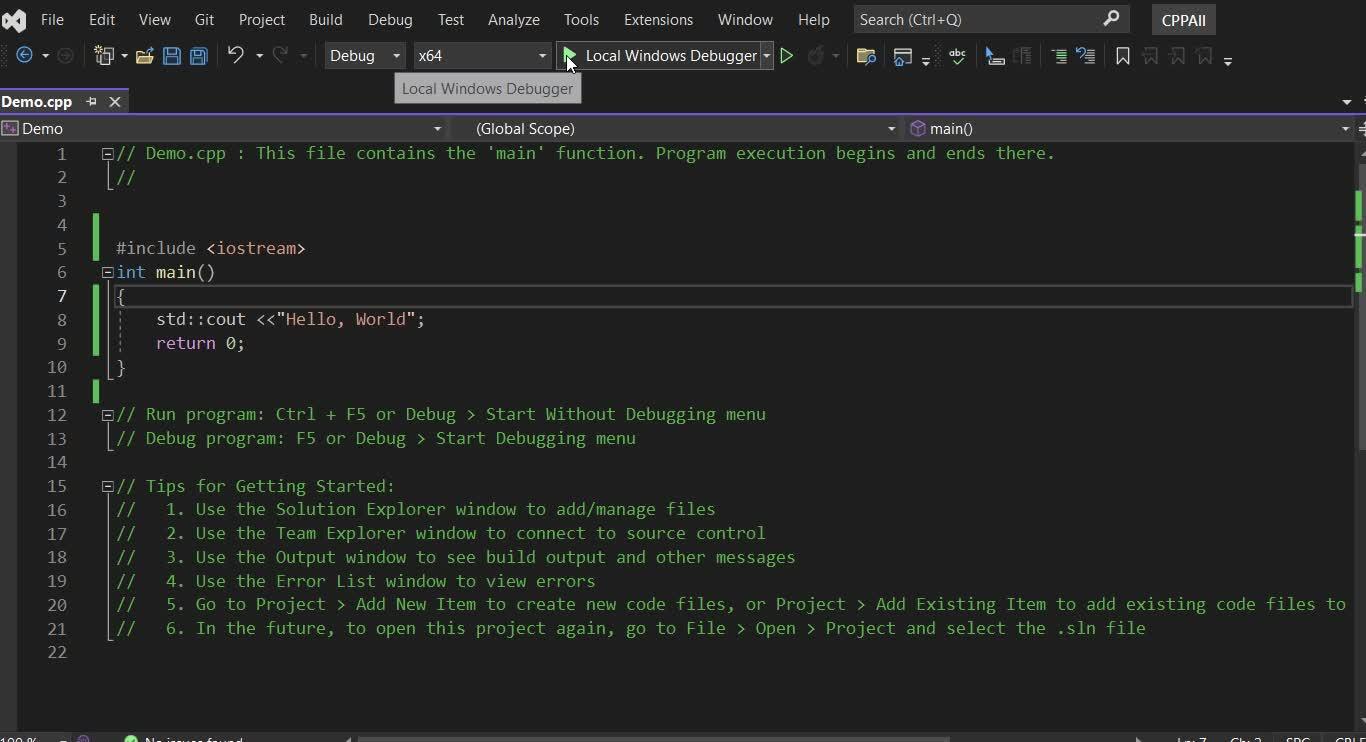The image size is (1366, 742).
Task: Open the Tools menu
Action: point(581,19)
